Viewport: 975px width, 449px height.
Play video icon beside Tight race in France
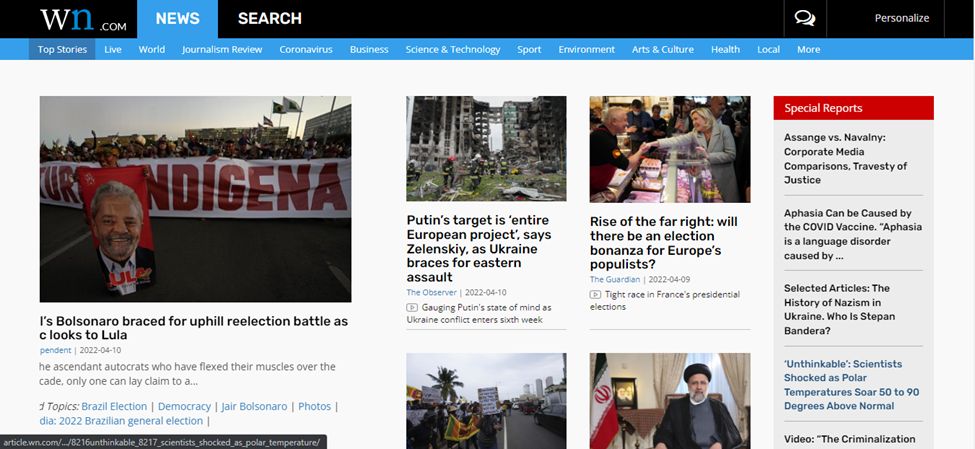coord(595,294)
